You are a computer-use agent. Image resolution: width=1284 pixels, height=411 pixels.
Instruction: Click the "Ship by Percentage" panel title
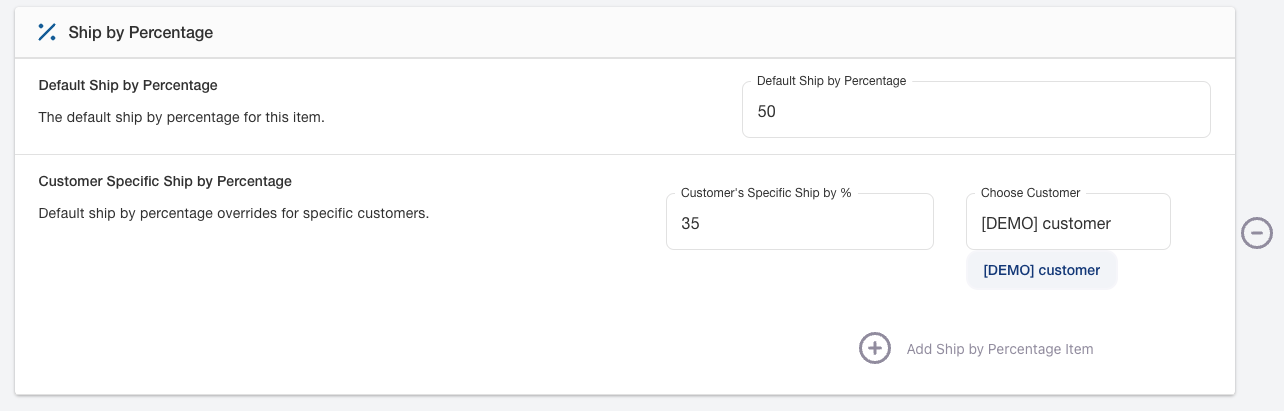click(140, 32)
